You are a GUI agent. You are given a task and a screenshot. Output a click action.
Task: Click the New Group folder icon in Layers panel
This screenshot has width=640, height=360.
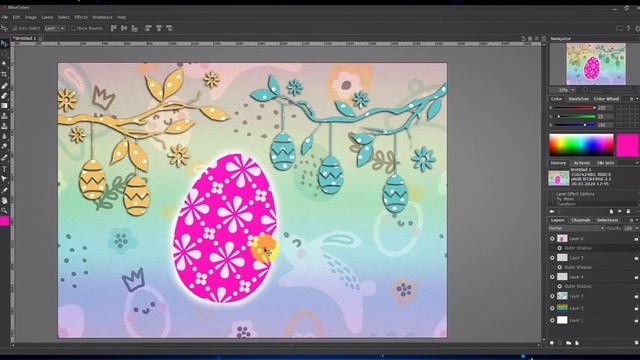569,343
